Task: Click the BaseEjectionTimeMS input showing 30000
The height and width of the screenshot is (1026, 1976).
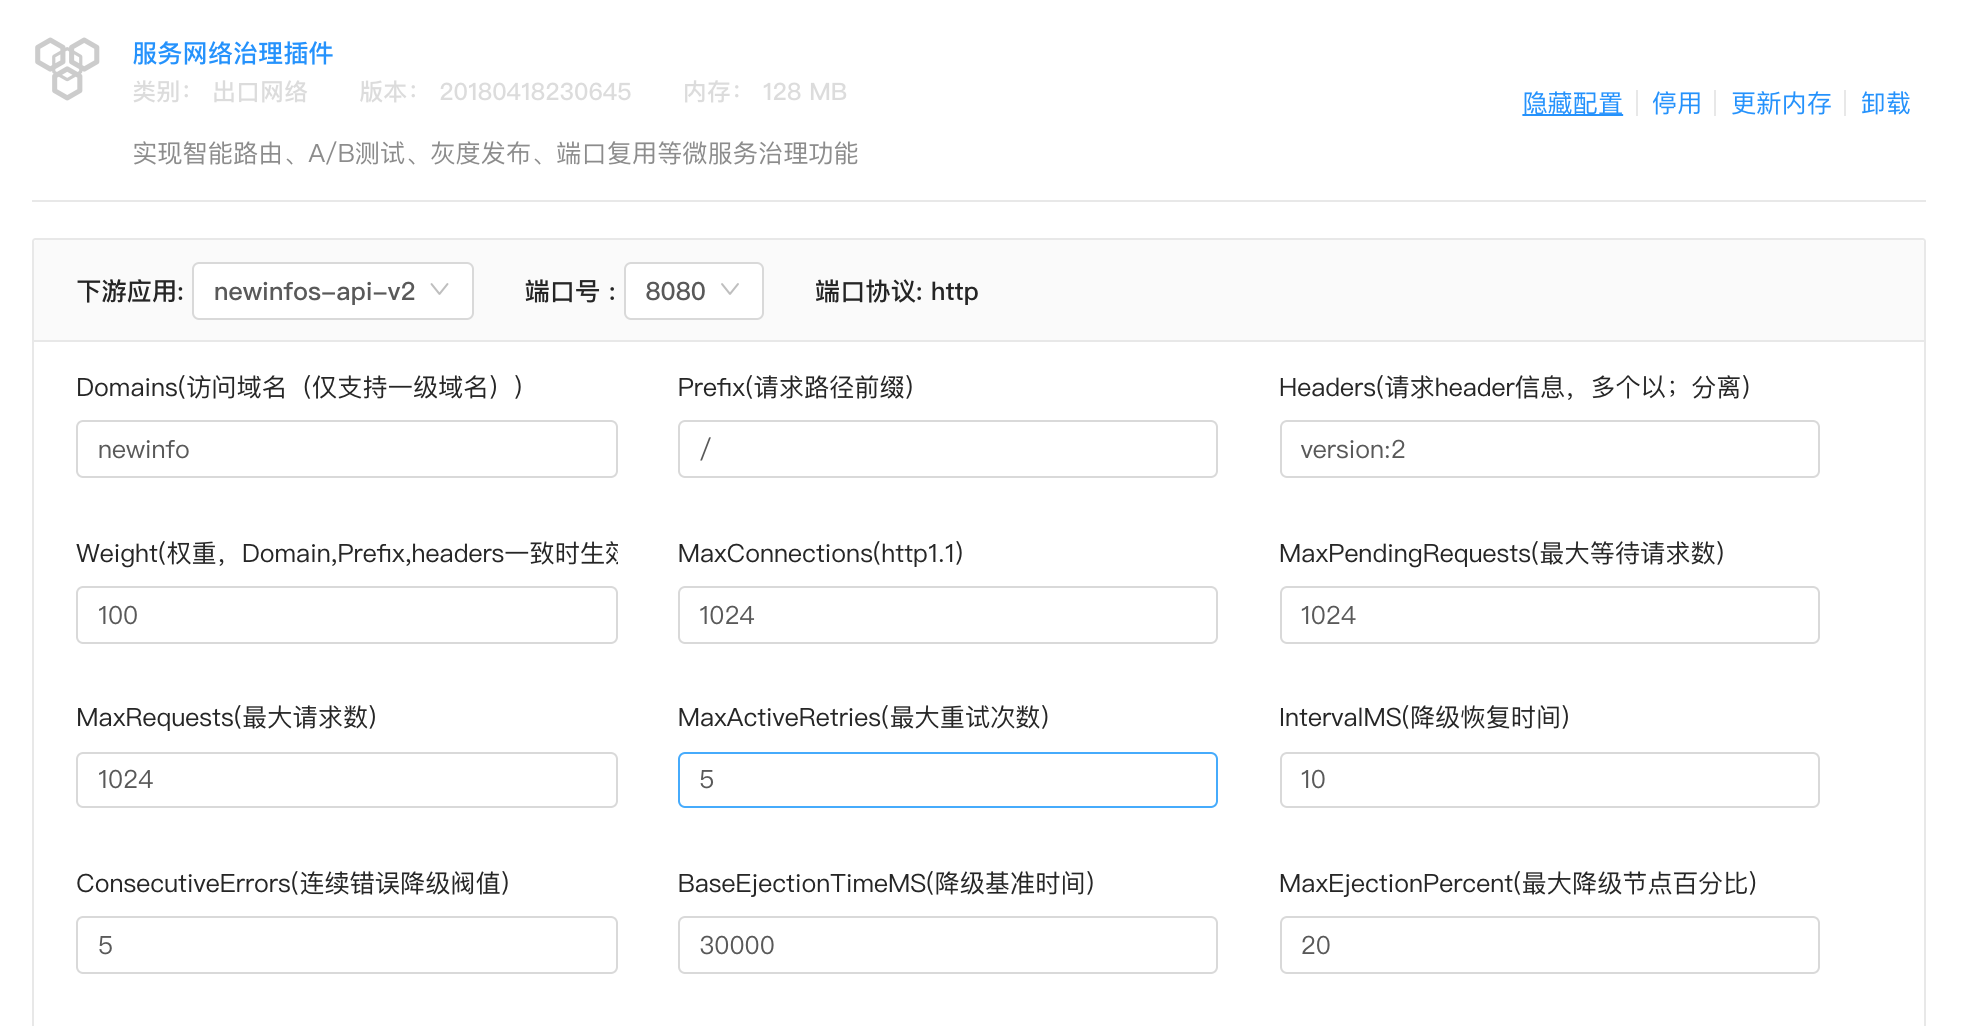Action: click(x=947, y=945)
